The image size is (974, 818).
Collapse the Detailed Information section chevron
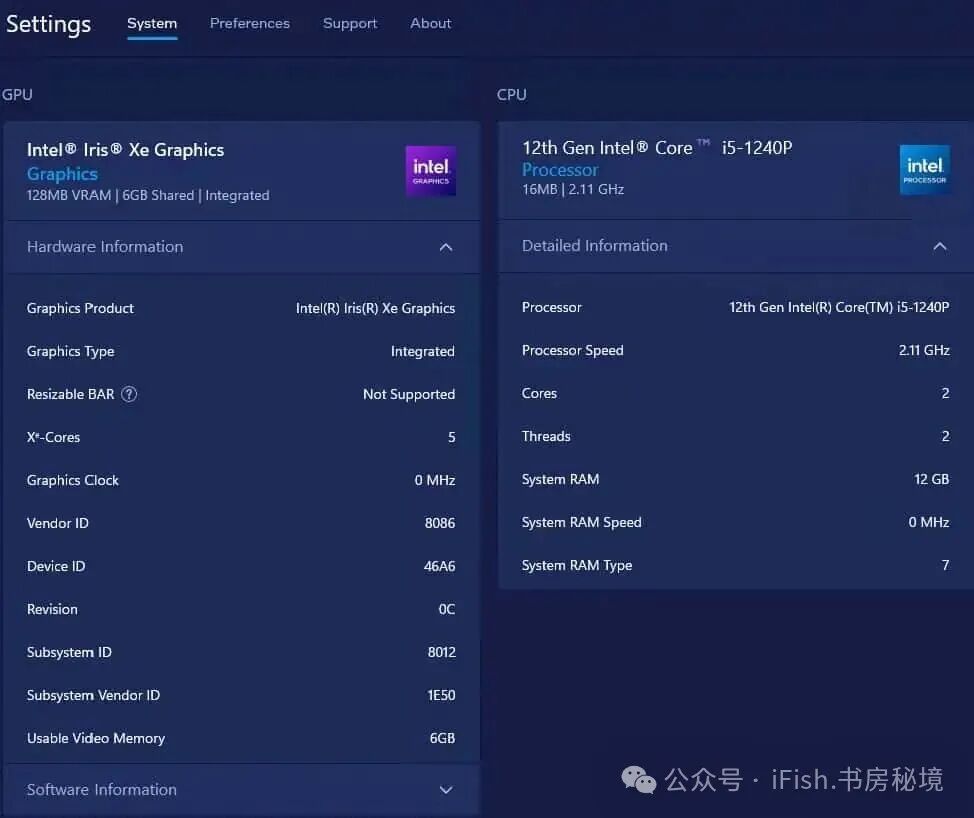pyautogui.click(x=940, y=246)
